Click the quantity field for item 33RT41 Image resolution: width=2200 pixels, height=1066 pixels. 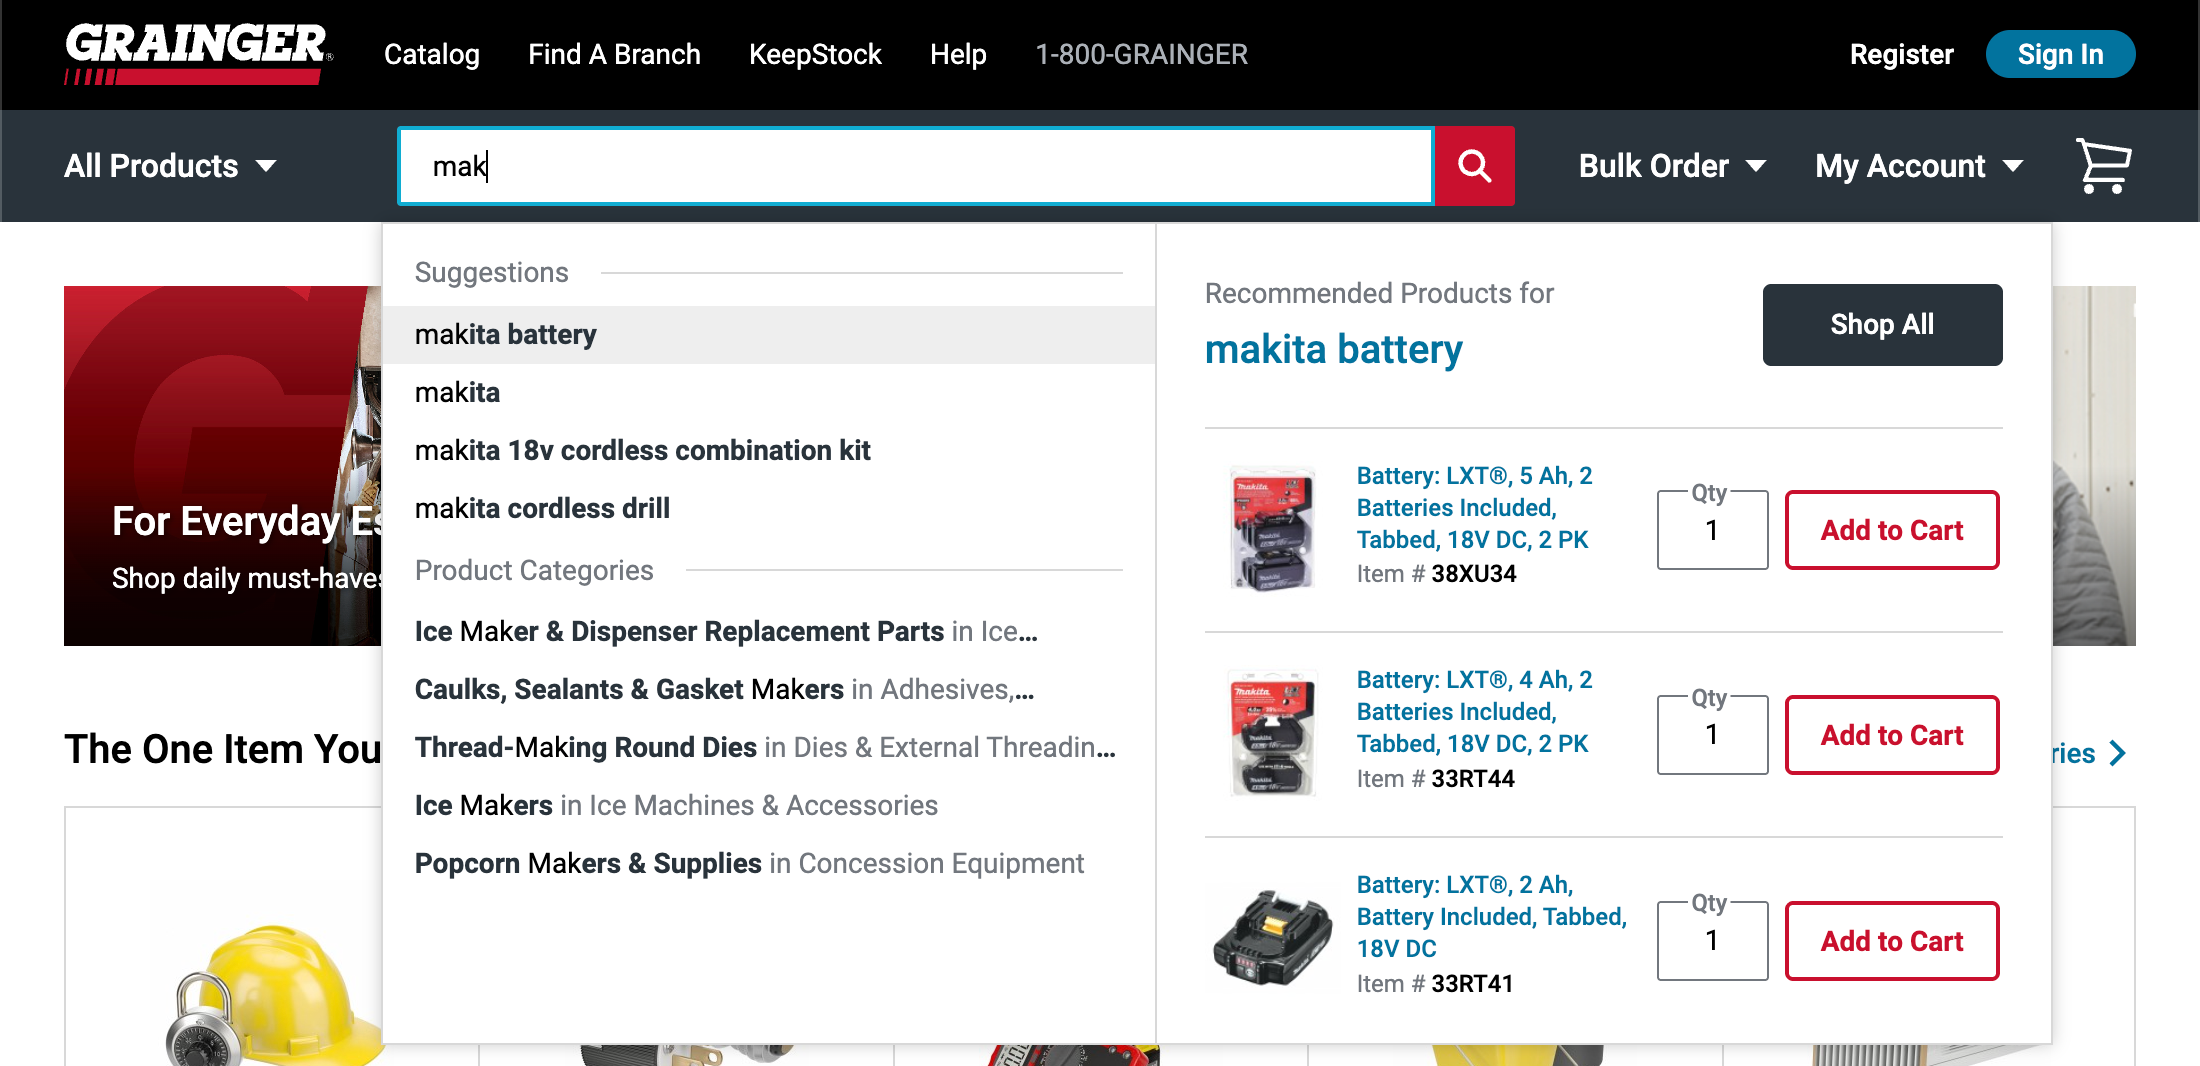point(1712,941)
